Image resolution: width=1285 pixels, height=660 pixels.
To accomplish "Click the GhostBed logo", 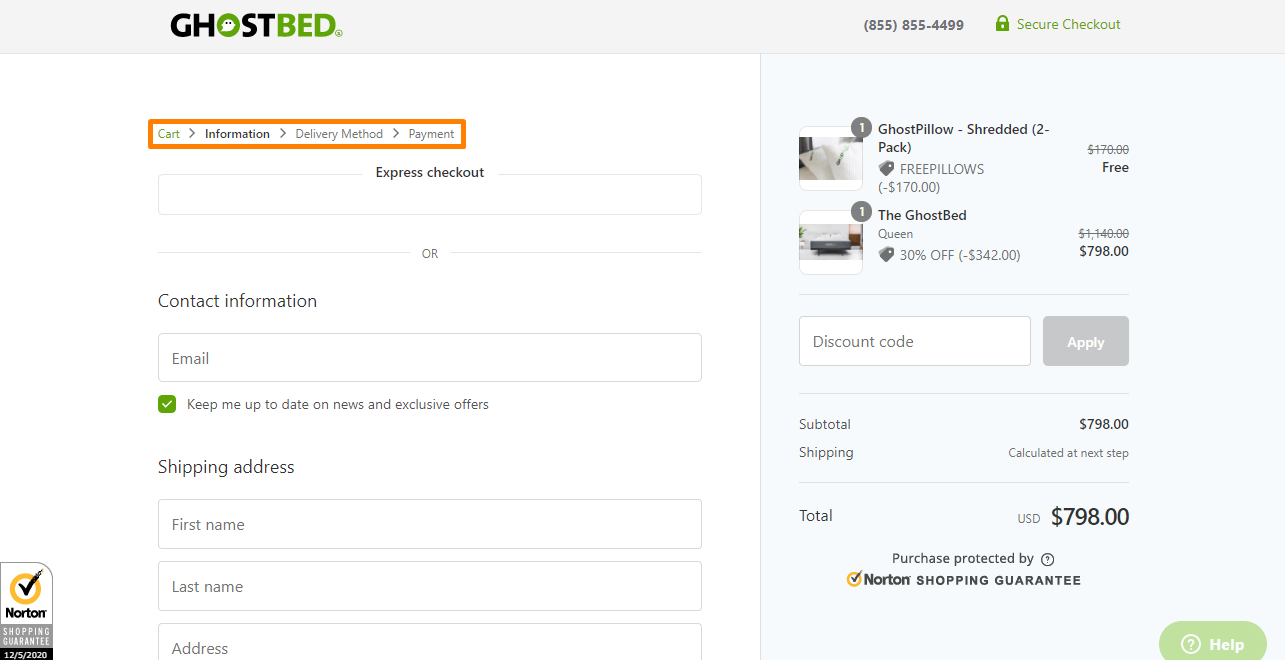I will [x=256, y=25].
